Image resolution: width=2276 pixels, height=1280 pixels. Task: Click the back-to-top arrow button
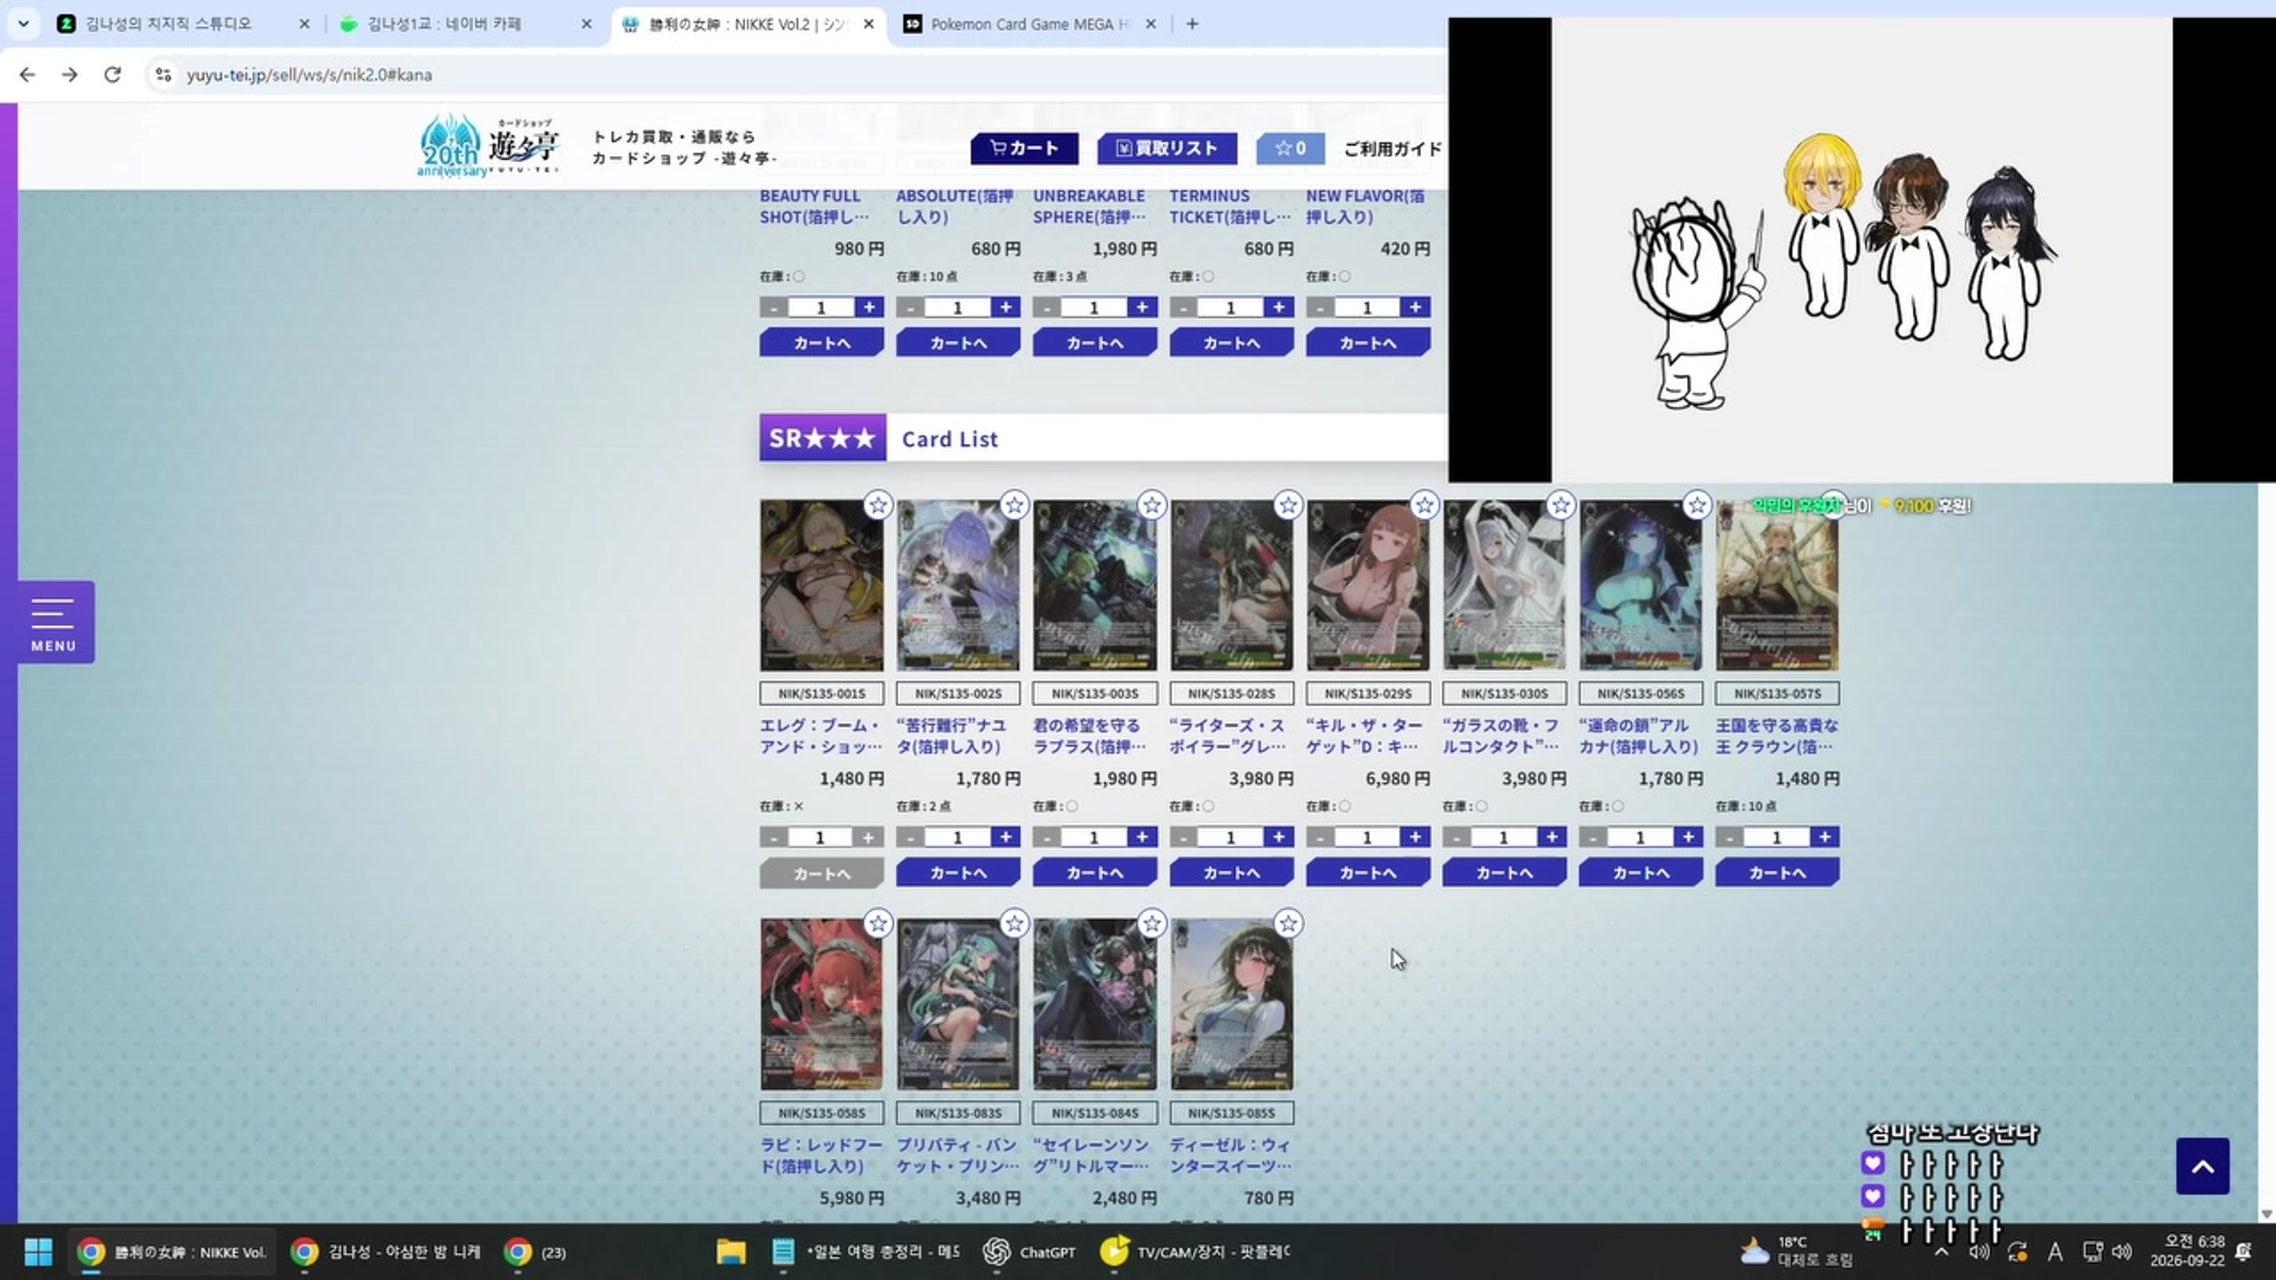[2202, 1166]
